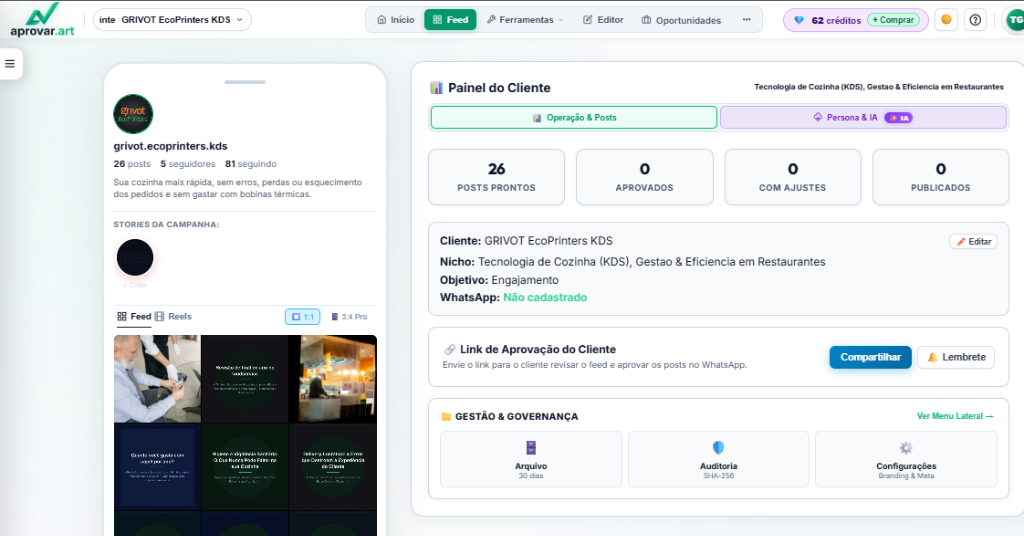Viewport: 1024px width, 536px height.
Task: Click the '26 posts' profile count
Action: click(x=132, y=164)
